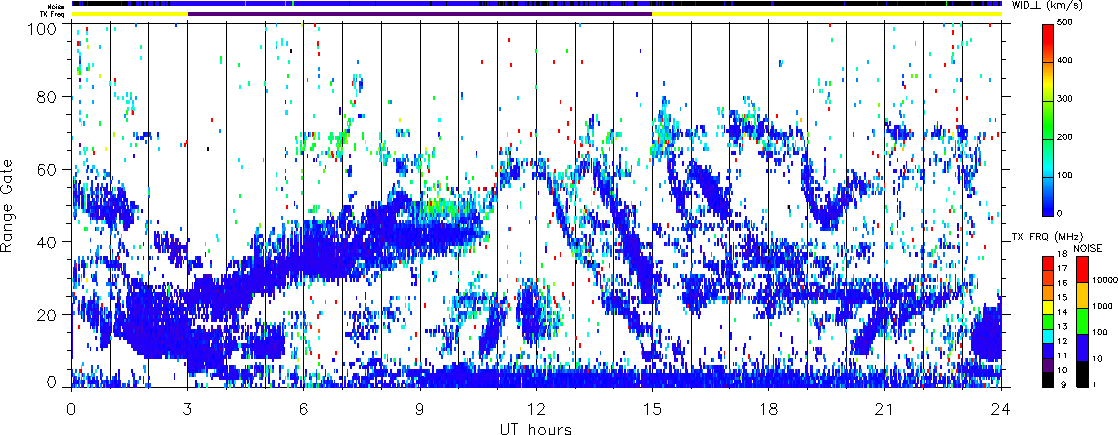Click the 10 label on TX FRQ colorbar
This screenshot has height=435, width=1118.
(1062, 370)
